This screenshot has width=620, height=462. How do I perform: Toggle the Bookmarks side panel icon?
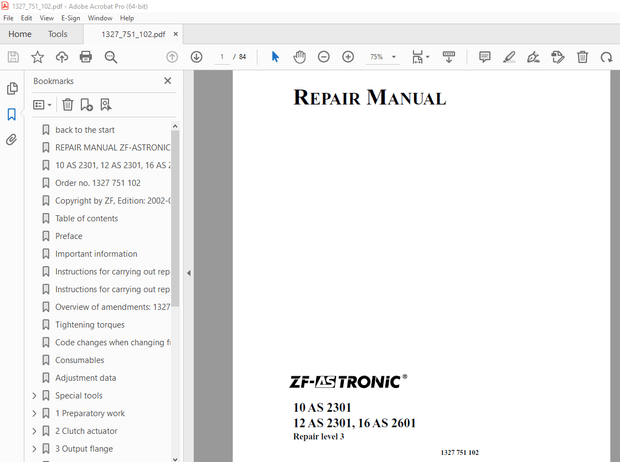[x=11, y=114]
